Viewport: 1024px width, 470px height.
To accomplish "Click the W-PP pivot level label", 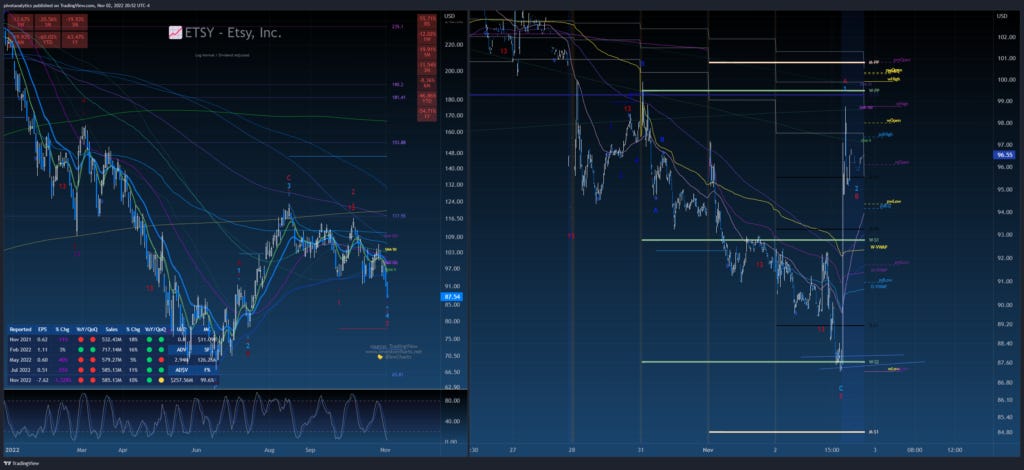I will (x=873, y=91).
